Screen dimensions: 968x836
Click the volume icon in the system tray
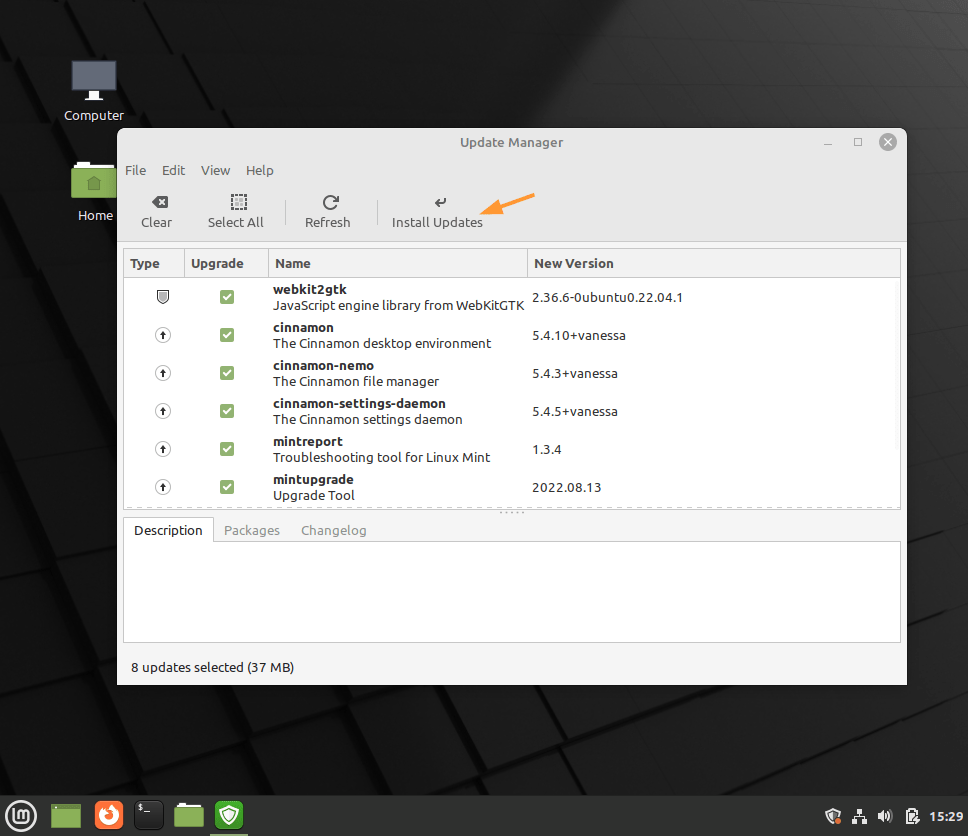(884, 816)
